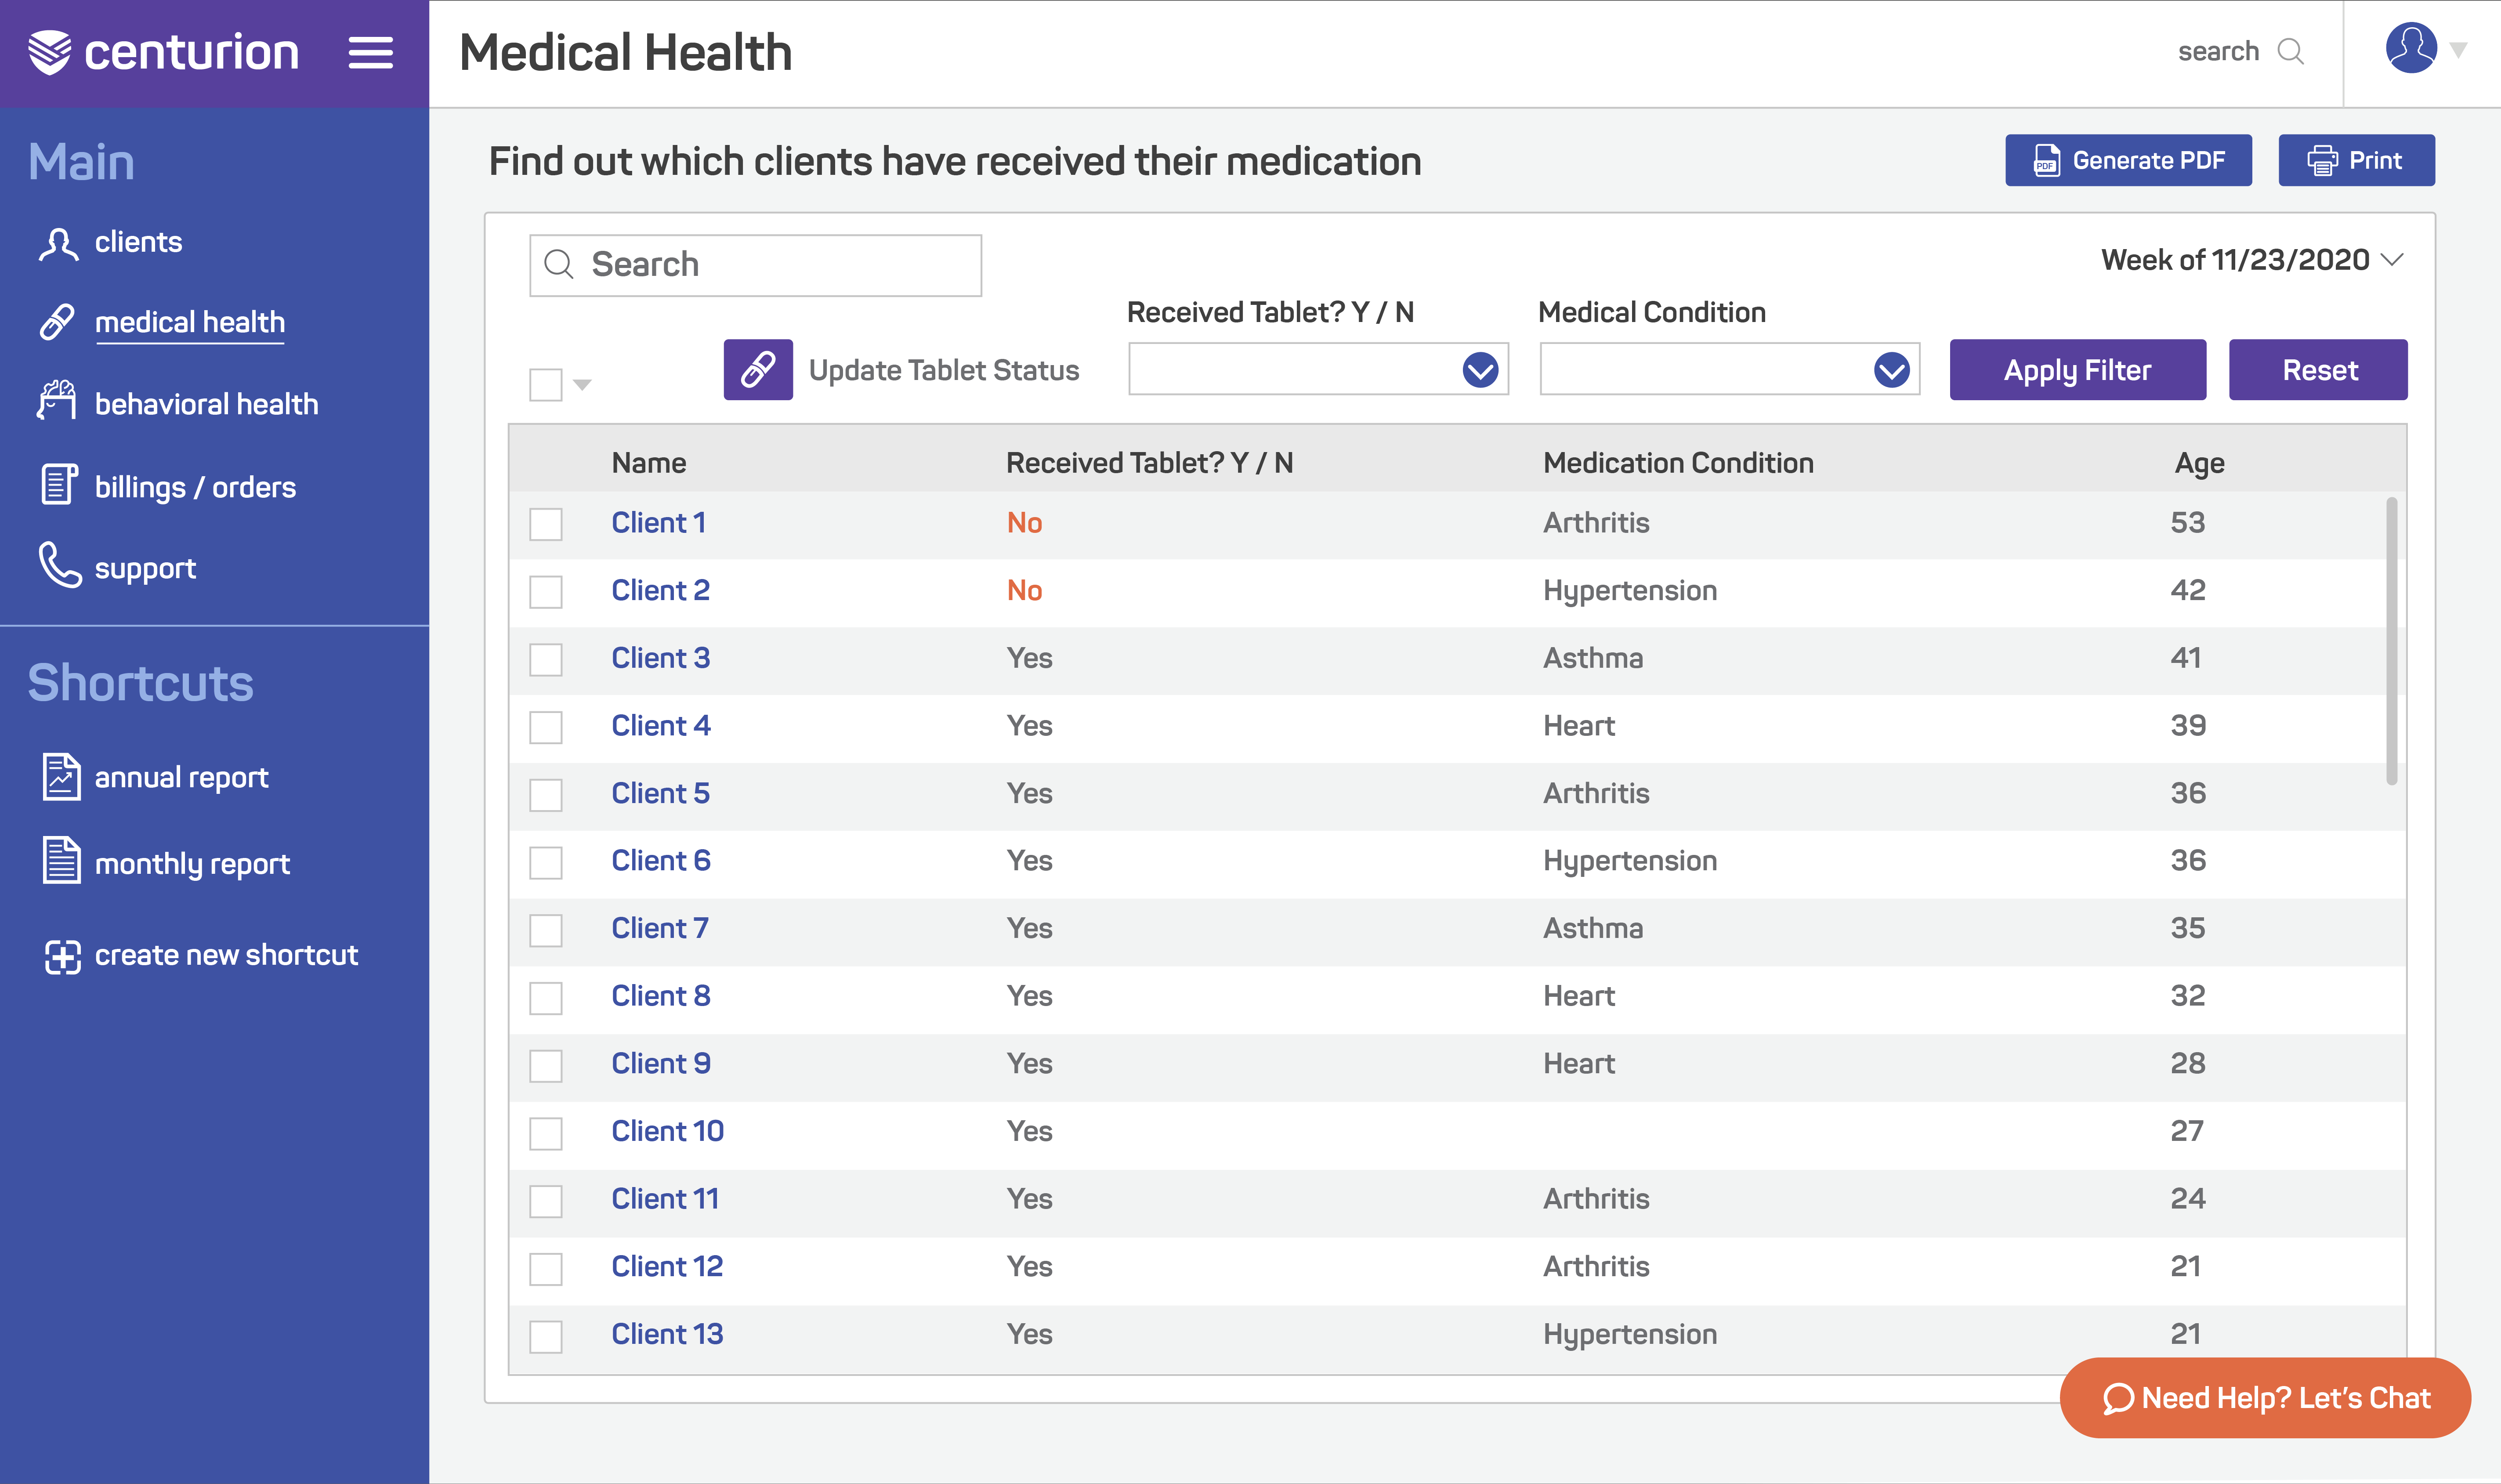Start chat via Need Help? Let's Chat
The width and height of the screenshot is (2501, 1484).
pyautogui.click(x=2265, y=1398)
